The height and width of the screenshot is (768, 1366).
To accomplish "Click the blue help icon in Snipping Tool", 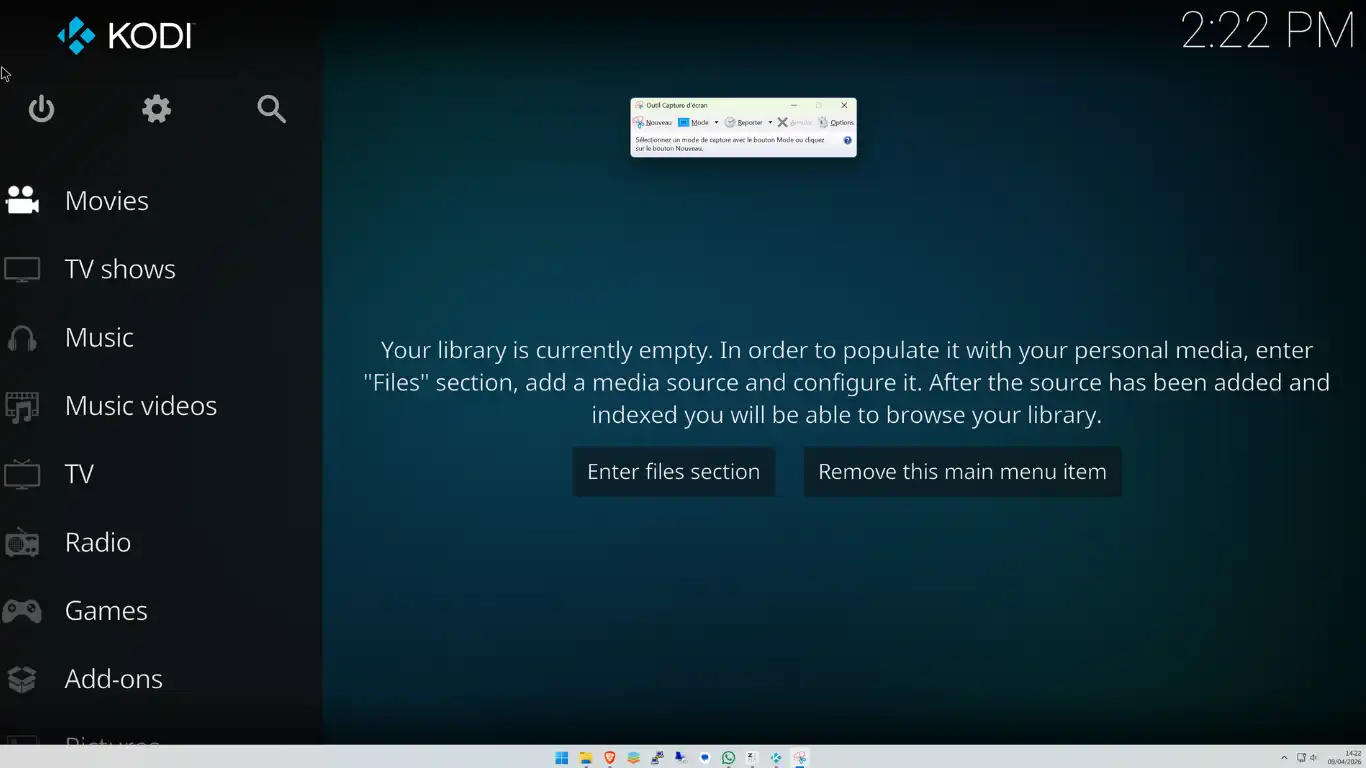I will click(847, 141).
